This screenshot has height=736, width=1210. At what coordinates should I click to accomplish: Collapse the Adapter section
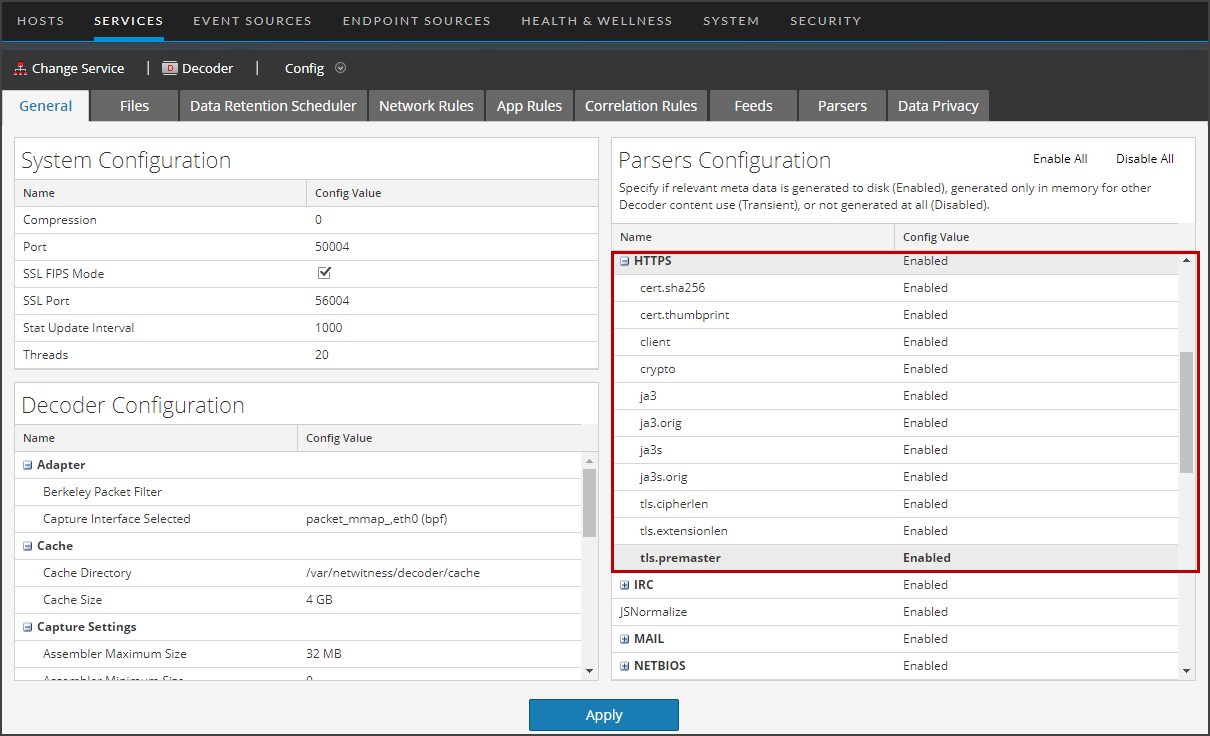[27, 464]
